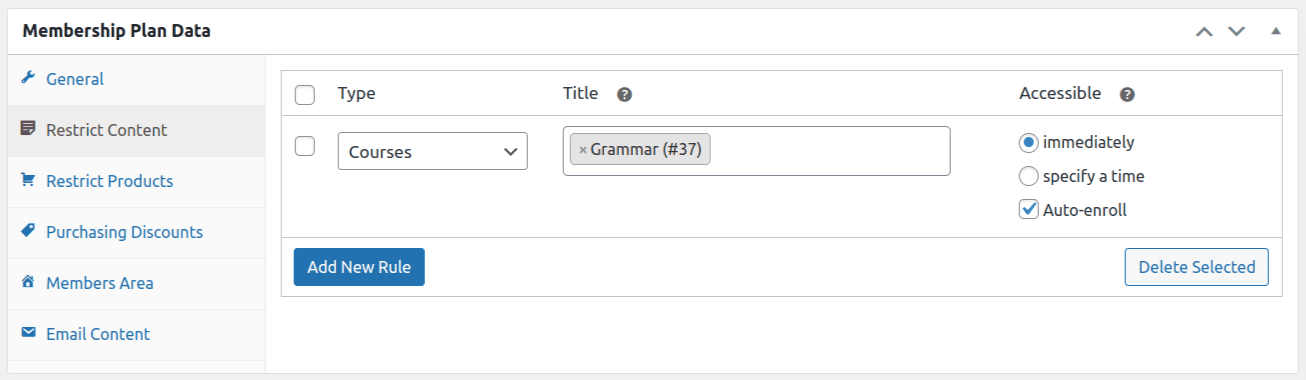Click the help icon next to Title
Screen dimensions: 1306x380
pos(624,94)
